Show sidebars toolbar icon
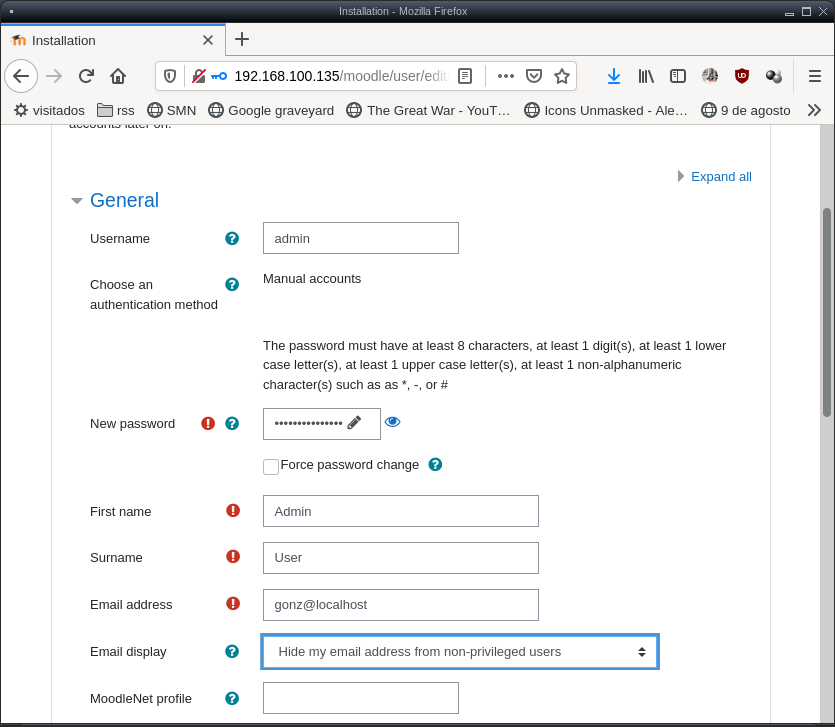This screenshot has height=727, width=835. pos(678,76)
